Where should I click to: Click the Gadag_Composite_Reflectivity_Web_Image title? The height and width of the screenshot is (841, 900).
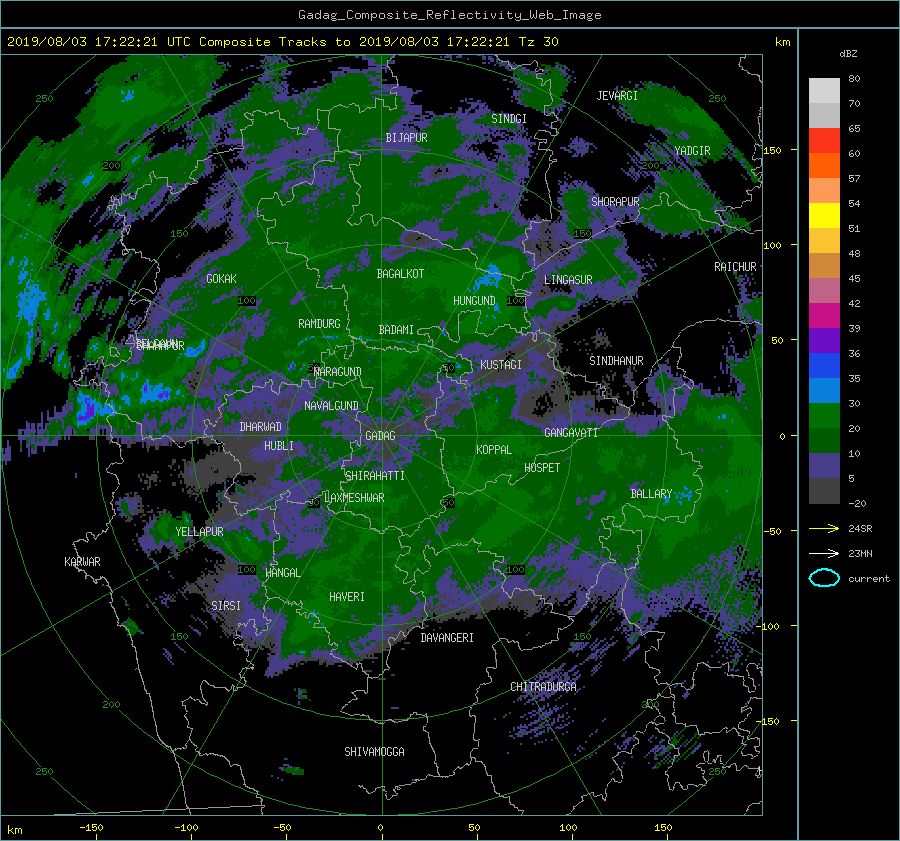coord(449,15)
